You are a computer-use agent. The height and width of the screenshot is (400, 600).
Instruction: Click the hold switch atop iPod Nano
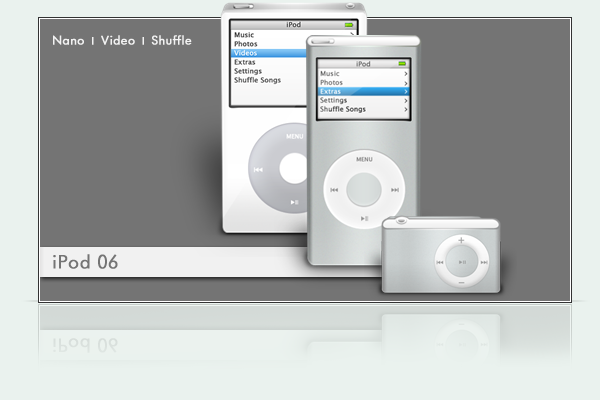coord(323,41)
